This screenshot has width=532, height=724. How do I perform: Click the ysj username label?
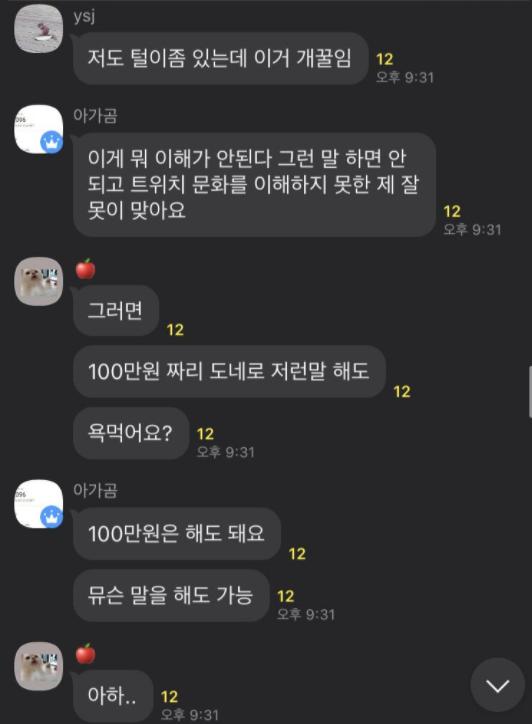point(84,17)
